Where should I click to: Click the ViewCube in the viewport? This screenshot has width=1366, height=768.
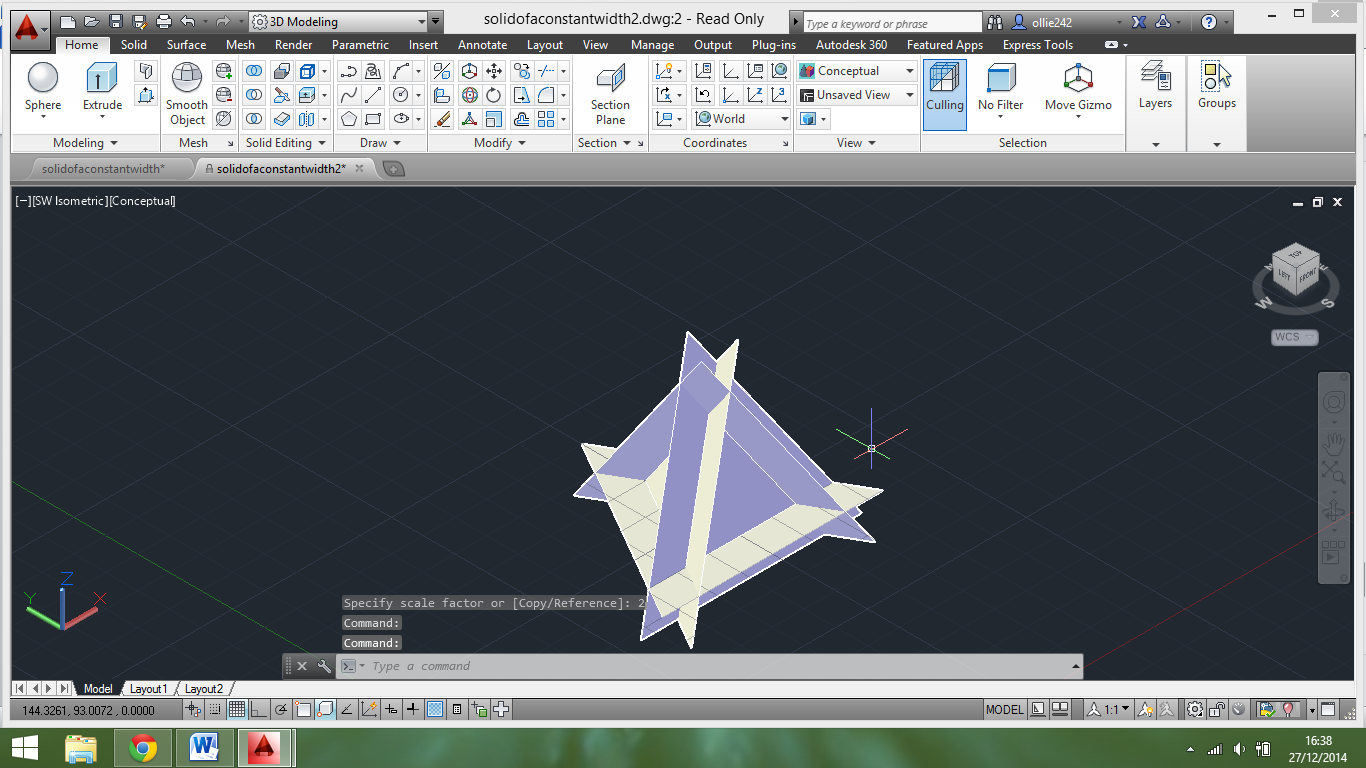tap(1296, 272)
